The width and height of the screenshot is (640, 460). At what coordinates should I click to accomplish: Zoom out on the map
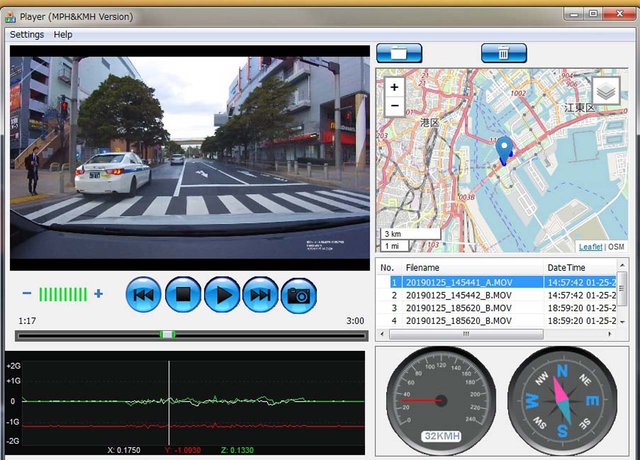click(x=395, y=105)
